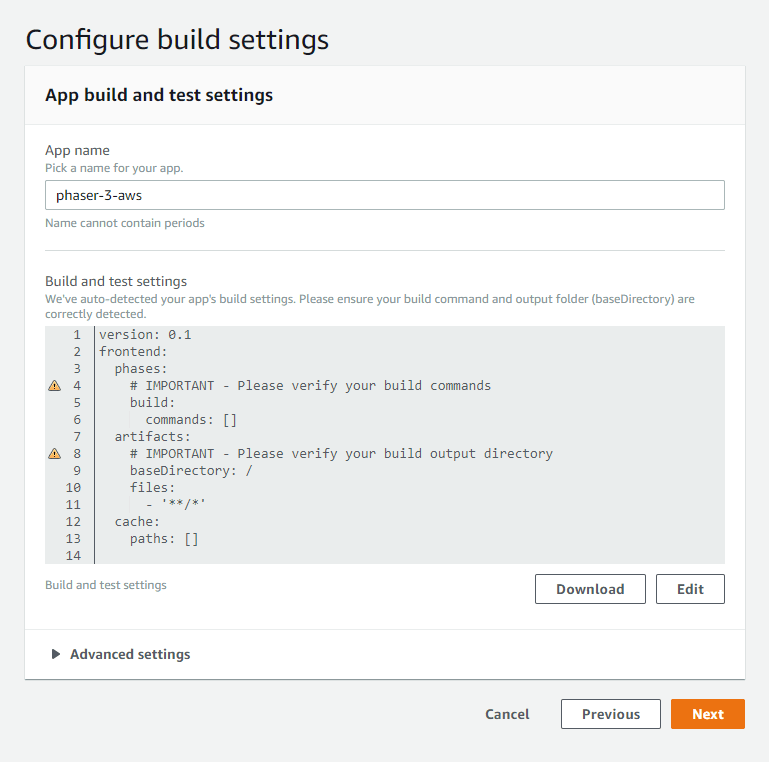This screenshot has height=762, width=769.
Task: Click the 'files:' line in the YAML
Action: pos(153,487)
